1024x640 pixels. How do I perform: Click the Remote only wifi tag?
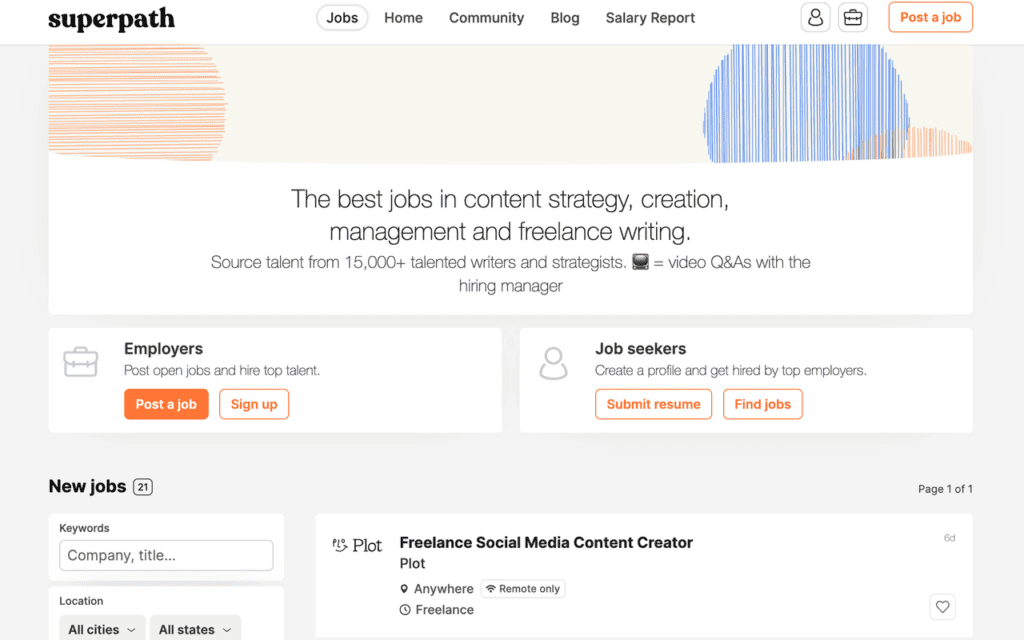(522, 589)
